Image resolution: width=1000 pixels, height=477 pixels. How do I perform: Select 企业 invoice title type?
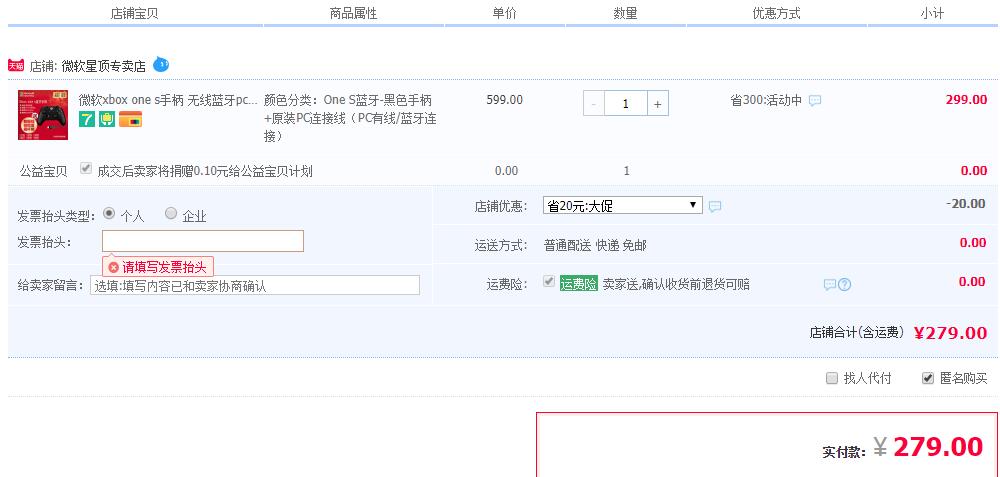(x=170, y=214)
